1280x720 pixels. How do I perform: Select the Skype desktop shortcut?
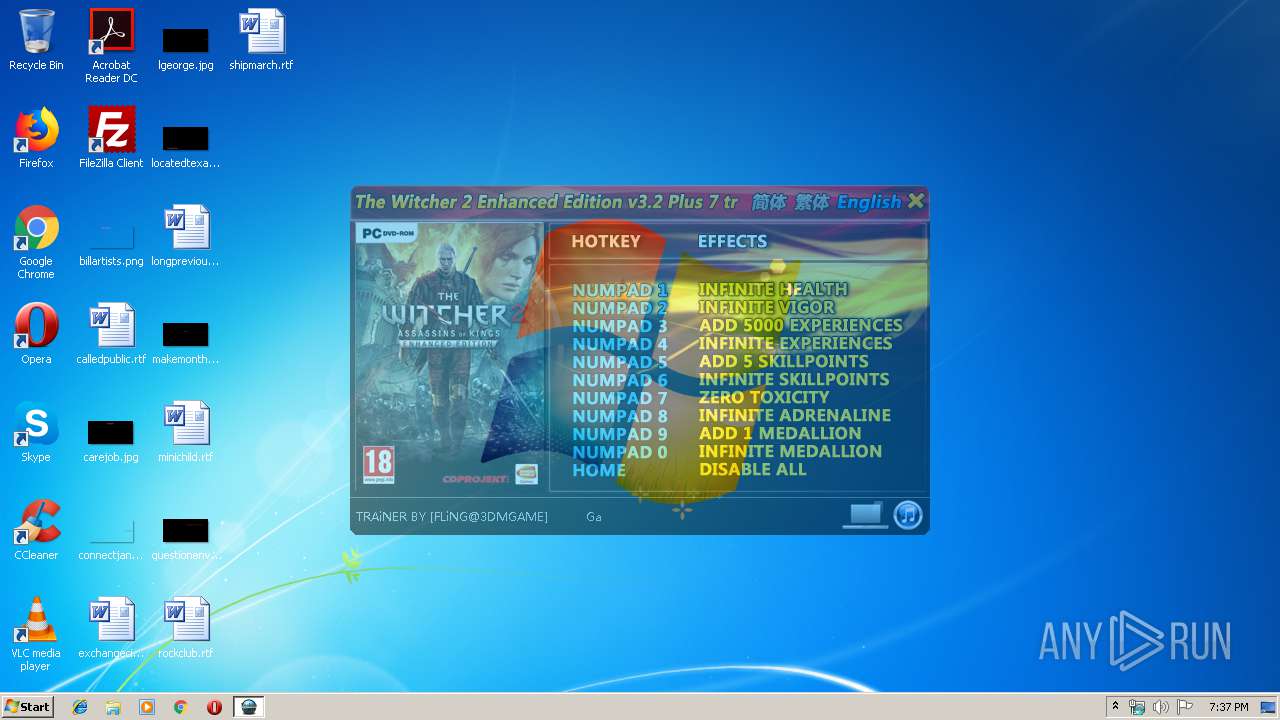(36, 432)
